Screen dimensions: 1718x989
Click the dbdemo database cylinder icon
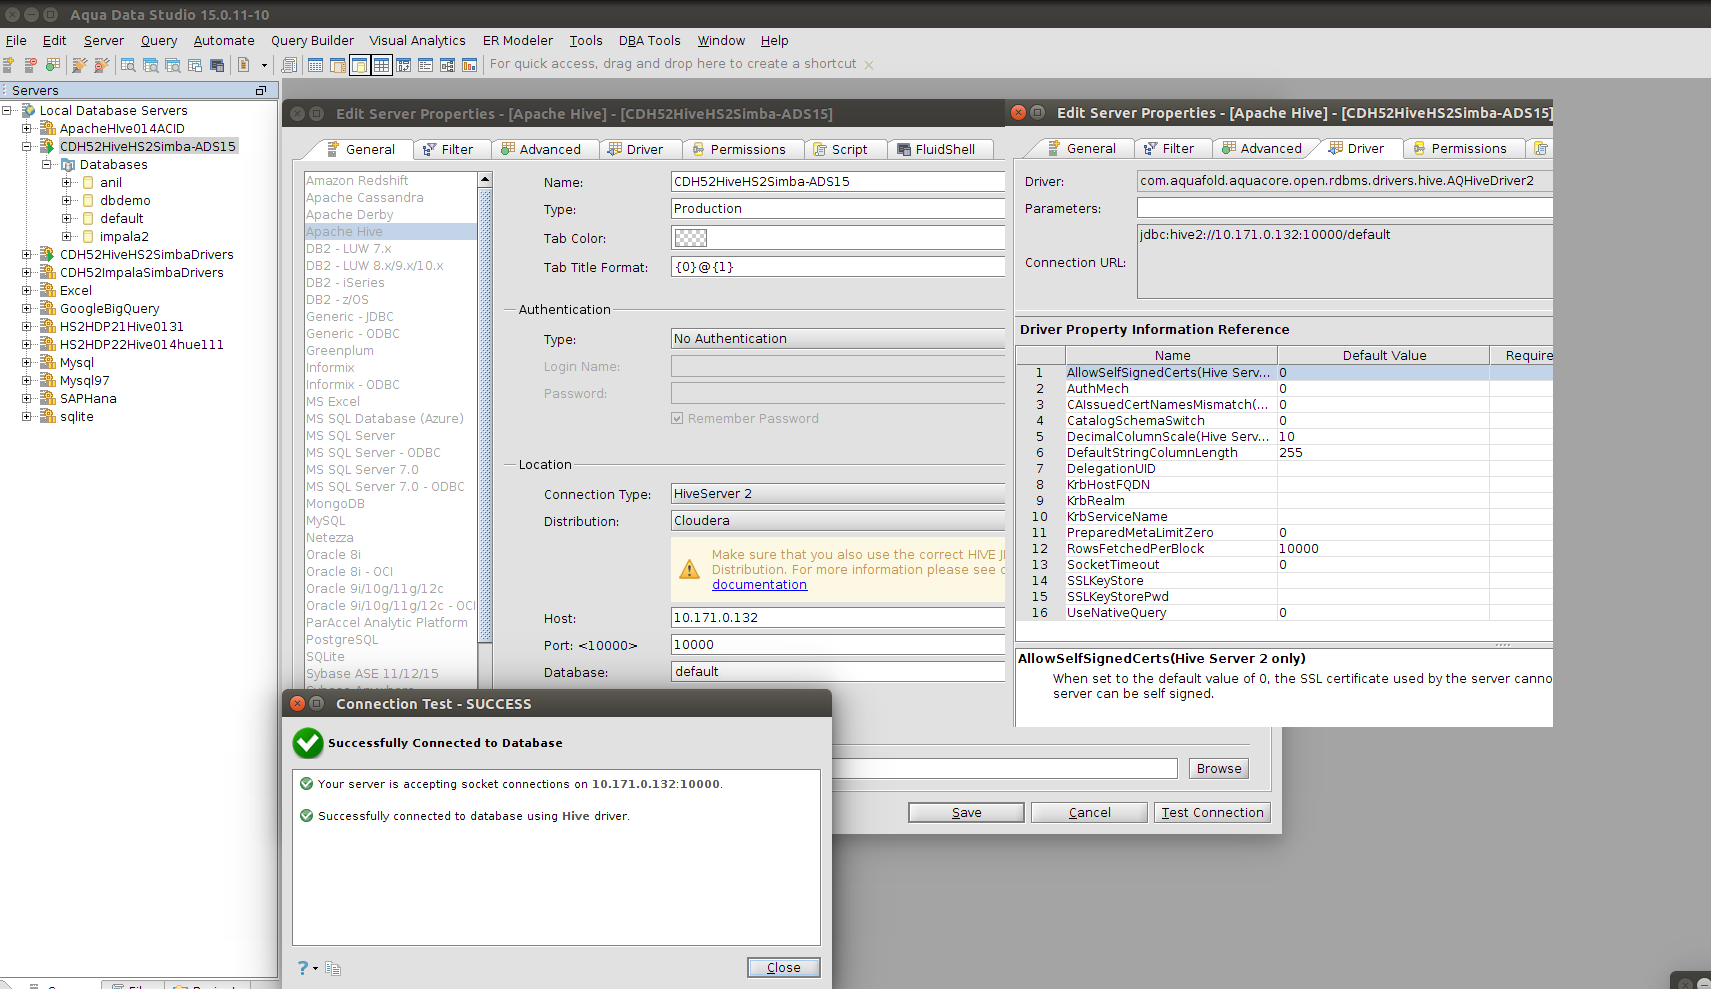(88, 200)
